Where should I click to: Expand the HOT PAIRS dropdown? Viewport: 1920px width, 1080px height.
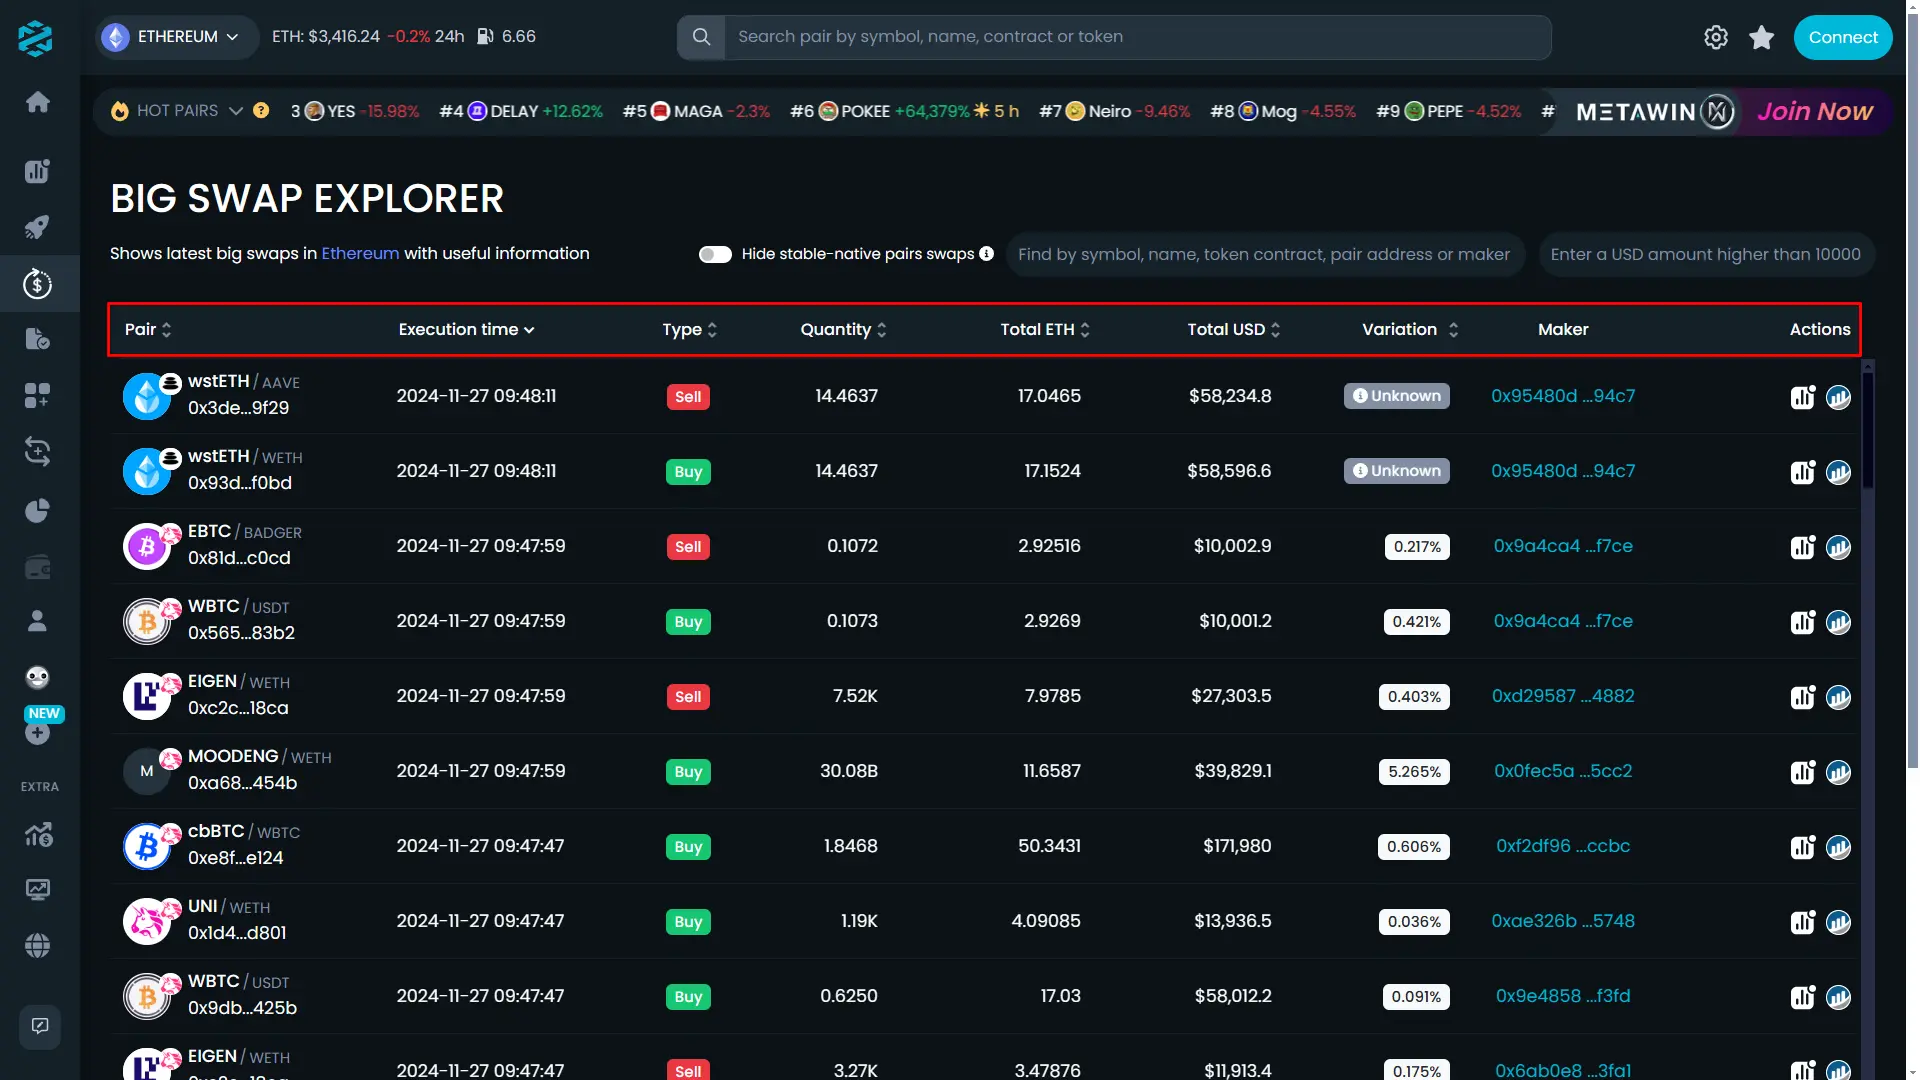232,112
